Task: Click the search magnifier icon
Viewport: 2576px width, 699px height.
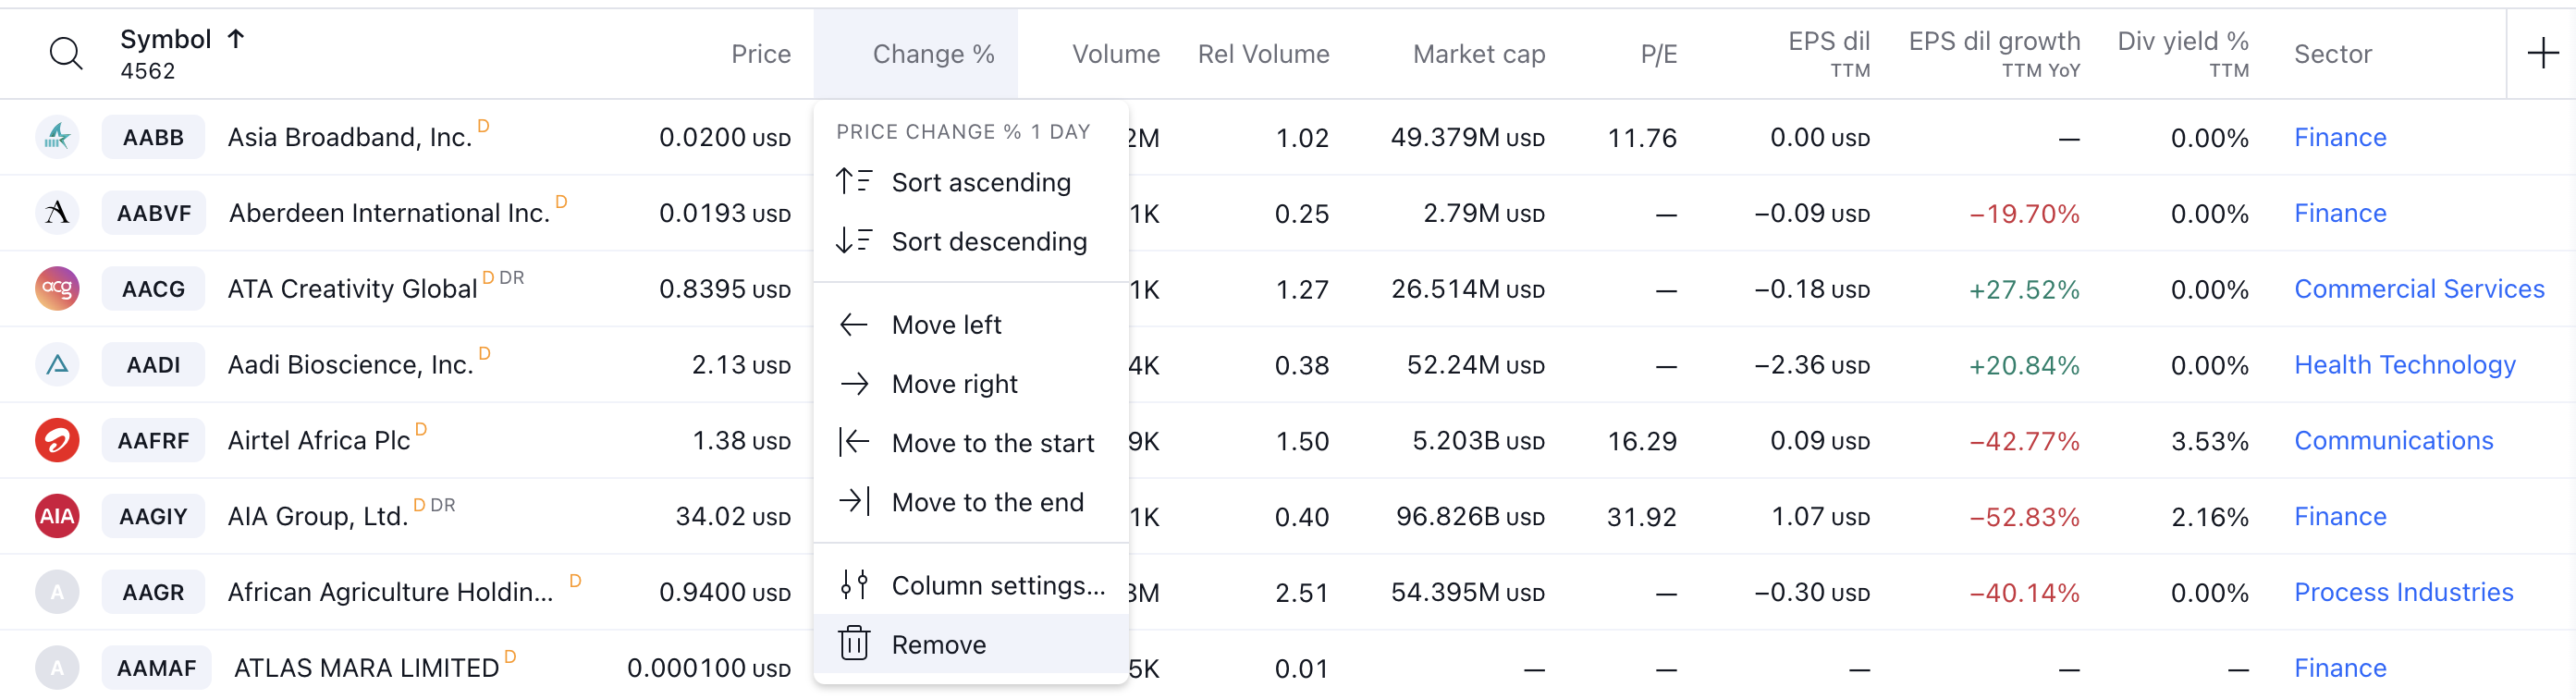Action: 66,53
